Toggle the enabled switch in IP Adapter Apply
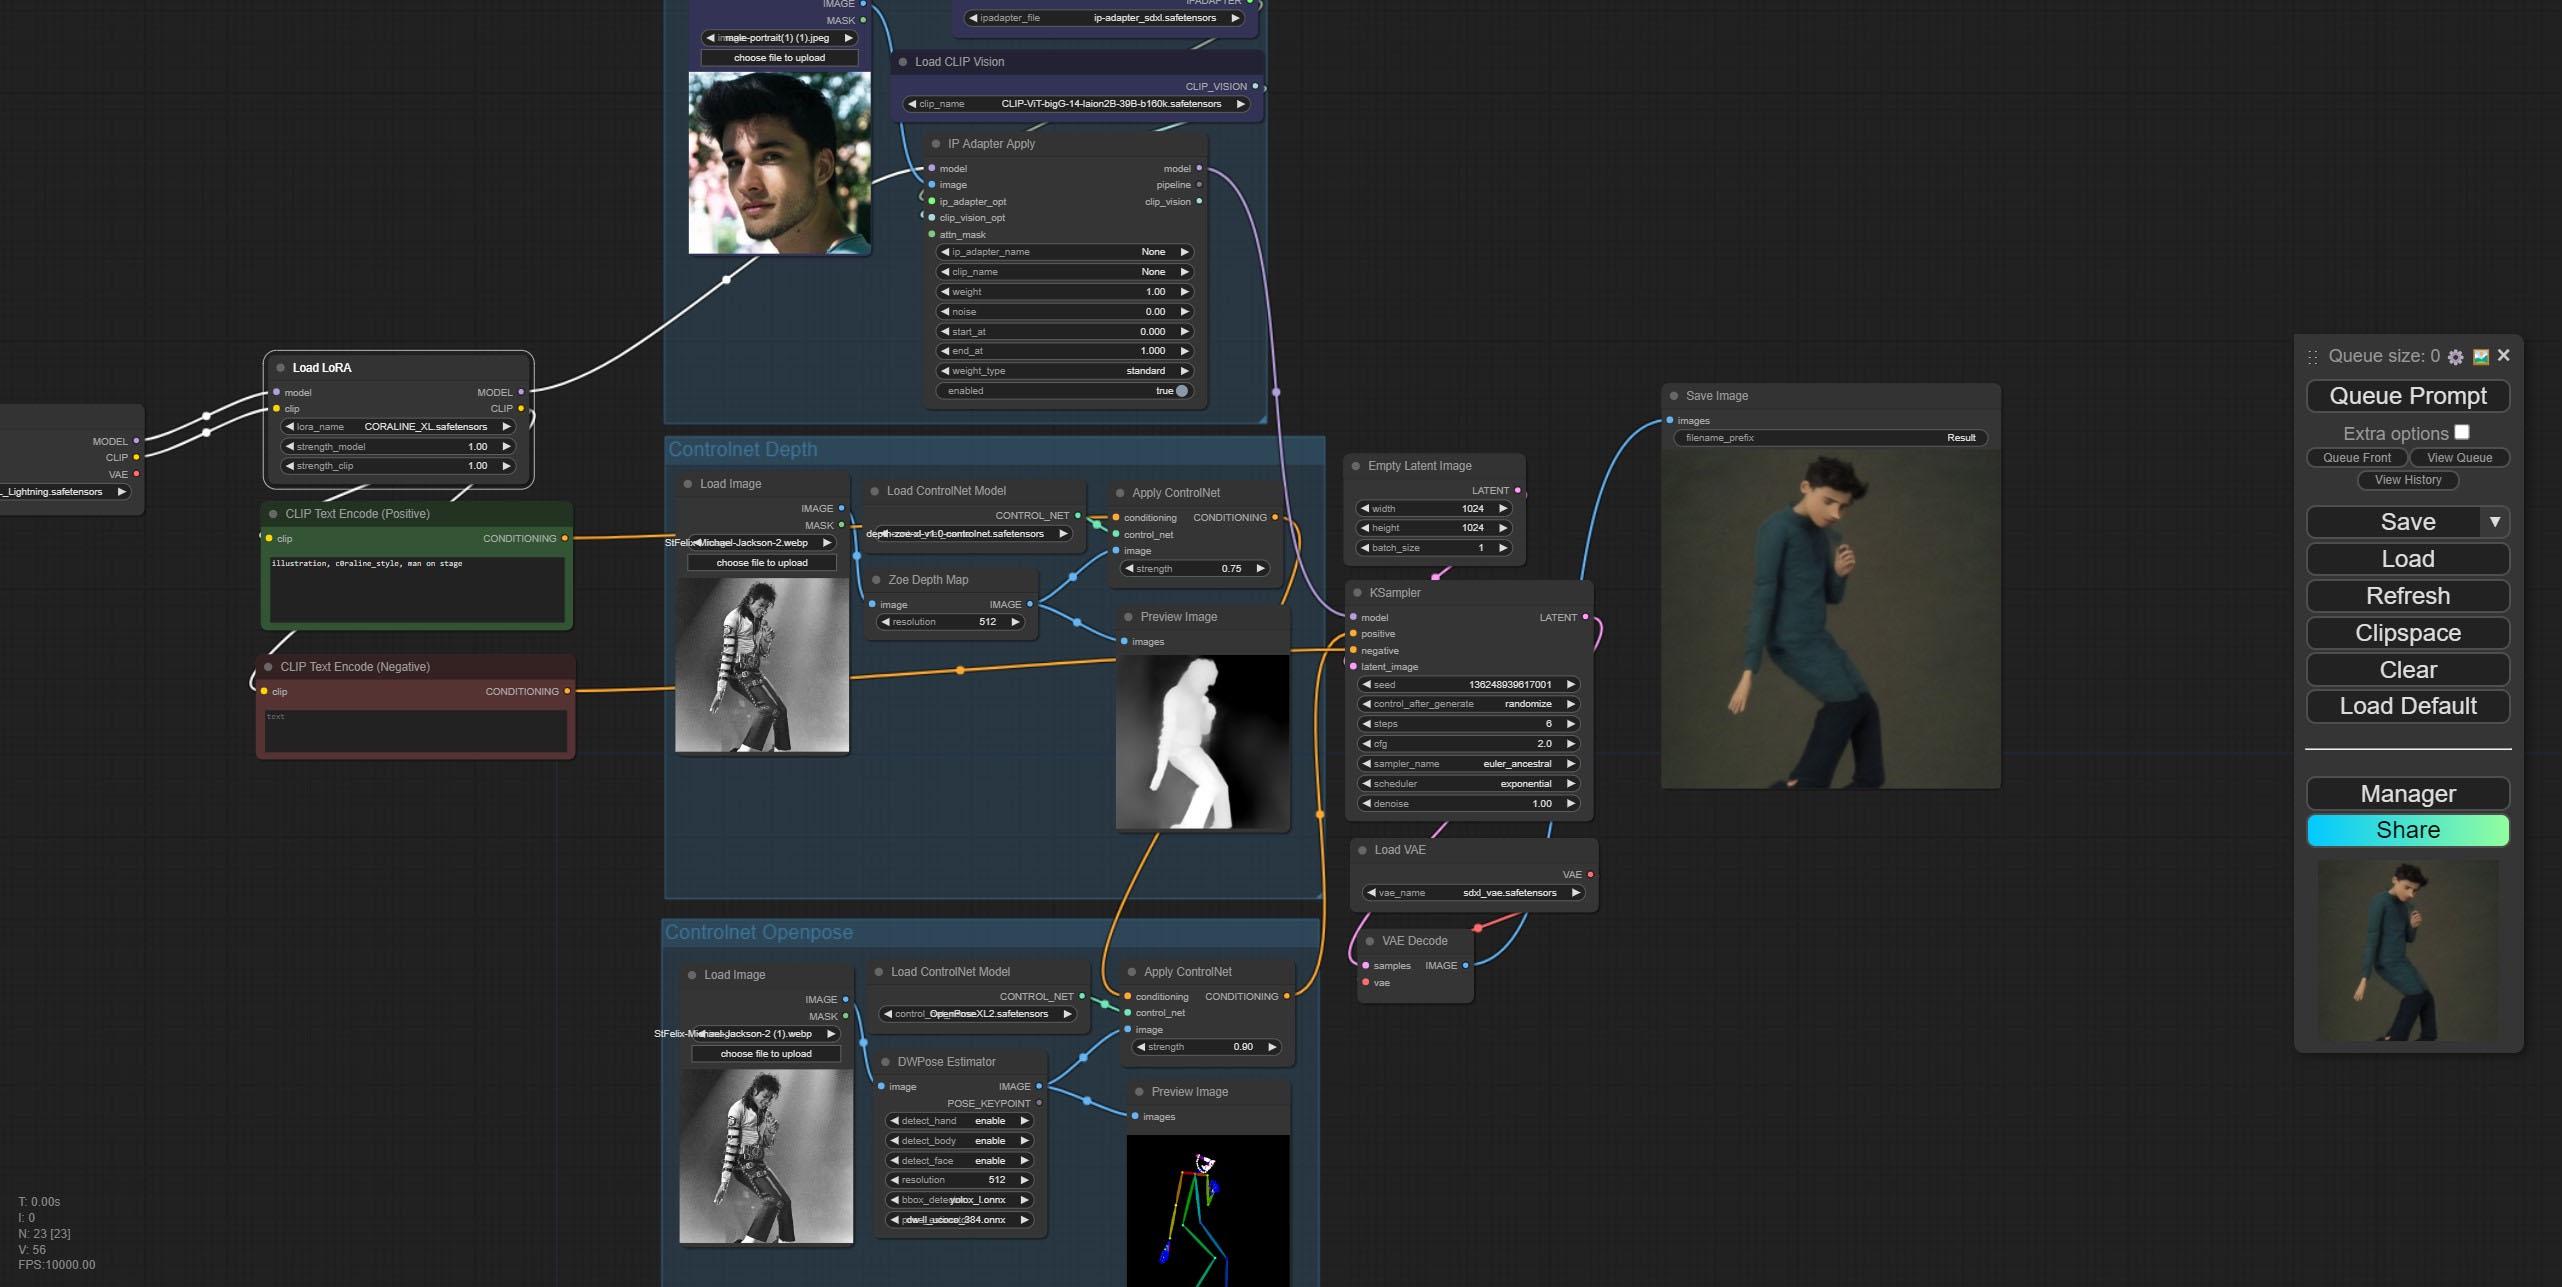2562x1287 pixels. [x=1181, y=391]
